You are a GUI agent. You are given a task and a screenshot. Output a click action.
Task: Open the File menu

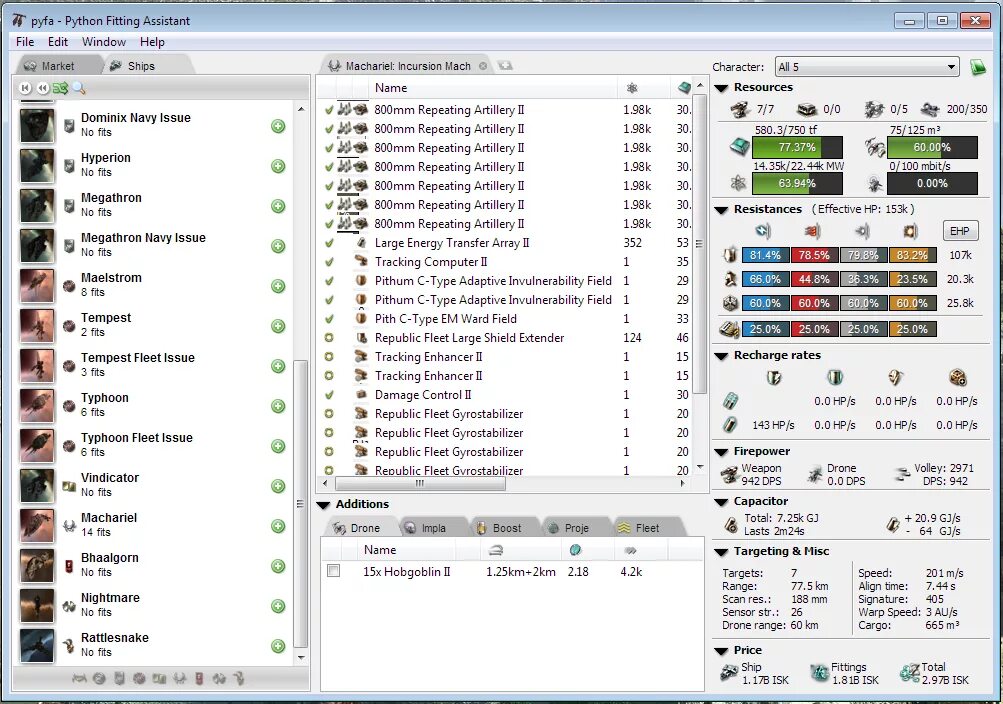click(25, 42)
